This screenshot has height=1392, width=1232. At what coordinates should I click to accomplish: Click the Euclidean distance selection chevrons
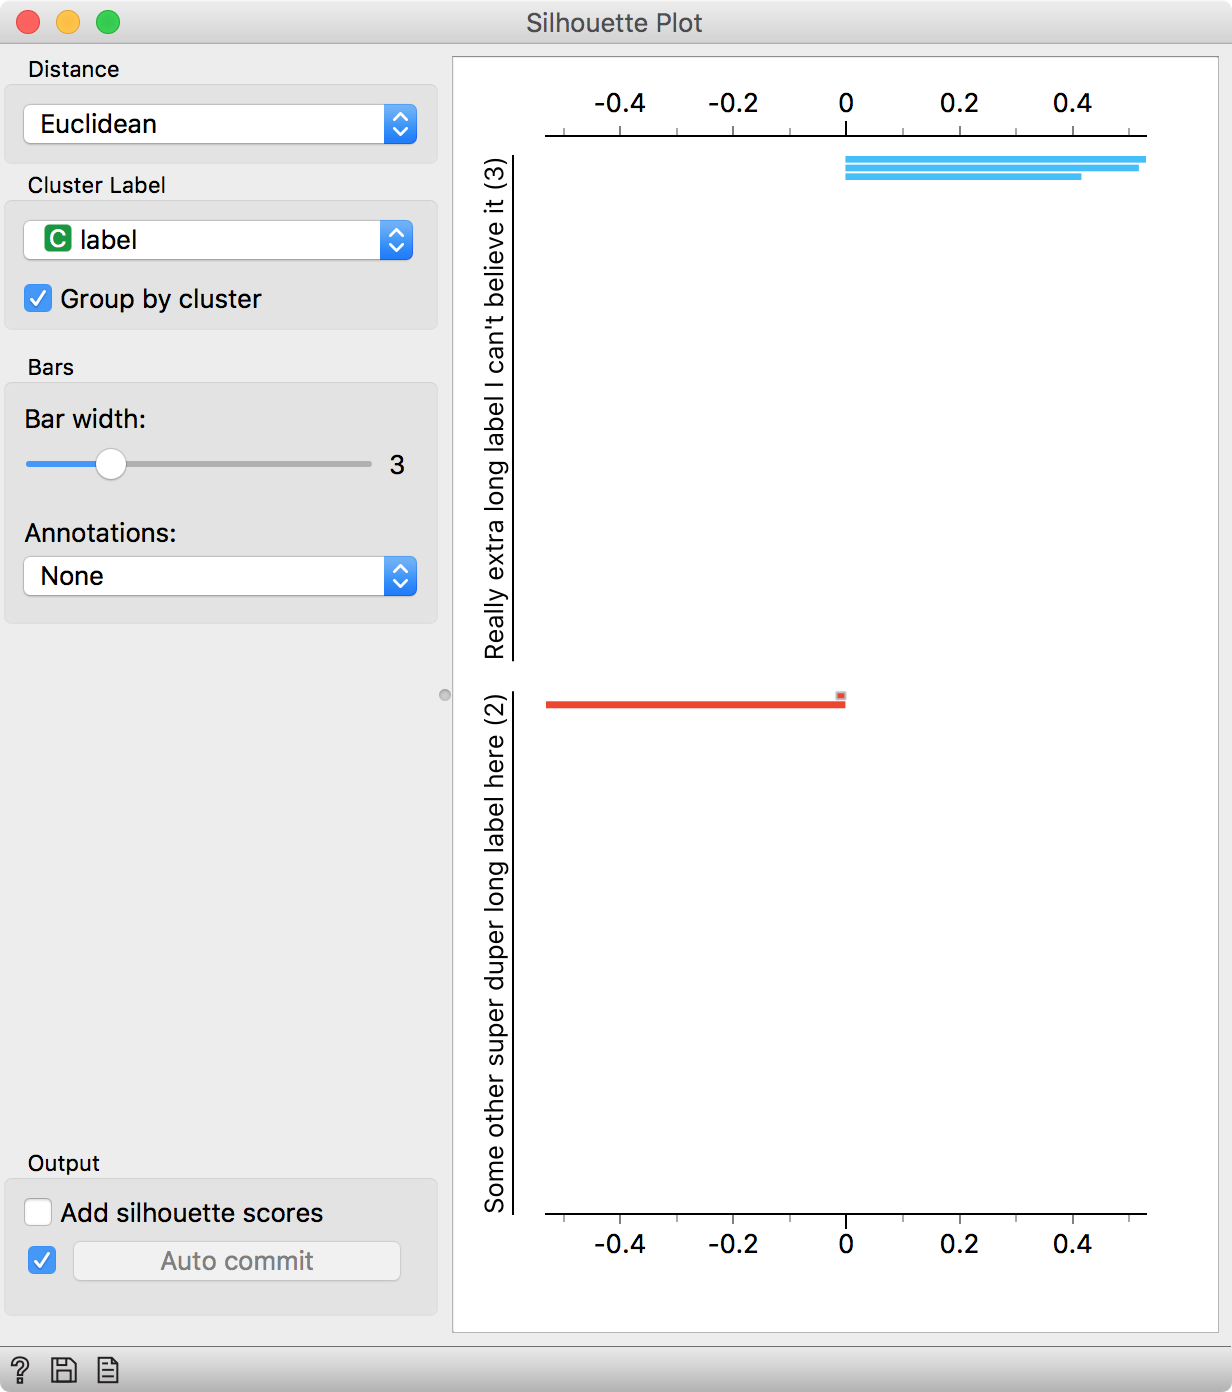tap(399, 124)
